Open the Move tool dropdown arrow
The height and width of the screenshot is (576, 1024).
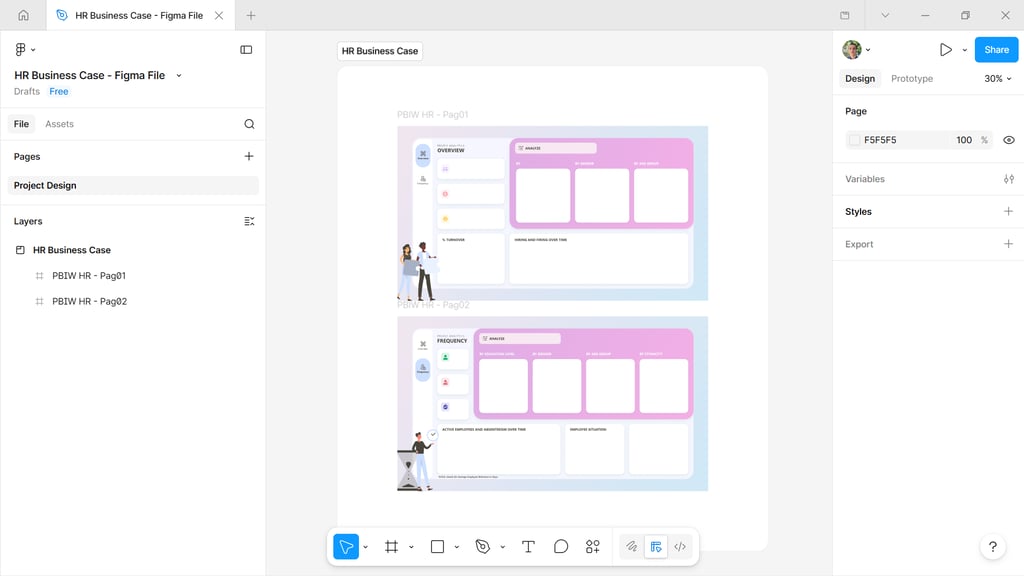(364, 546)
